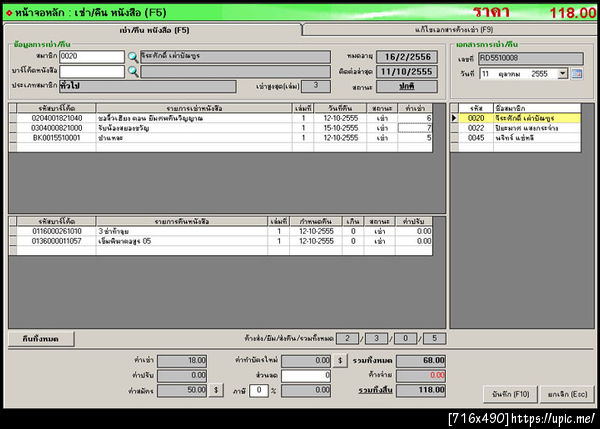Click the subtotal field showing 68.00
600x429 pixels.
click(x=421, y=360)
